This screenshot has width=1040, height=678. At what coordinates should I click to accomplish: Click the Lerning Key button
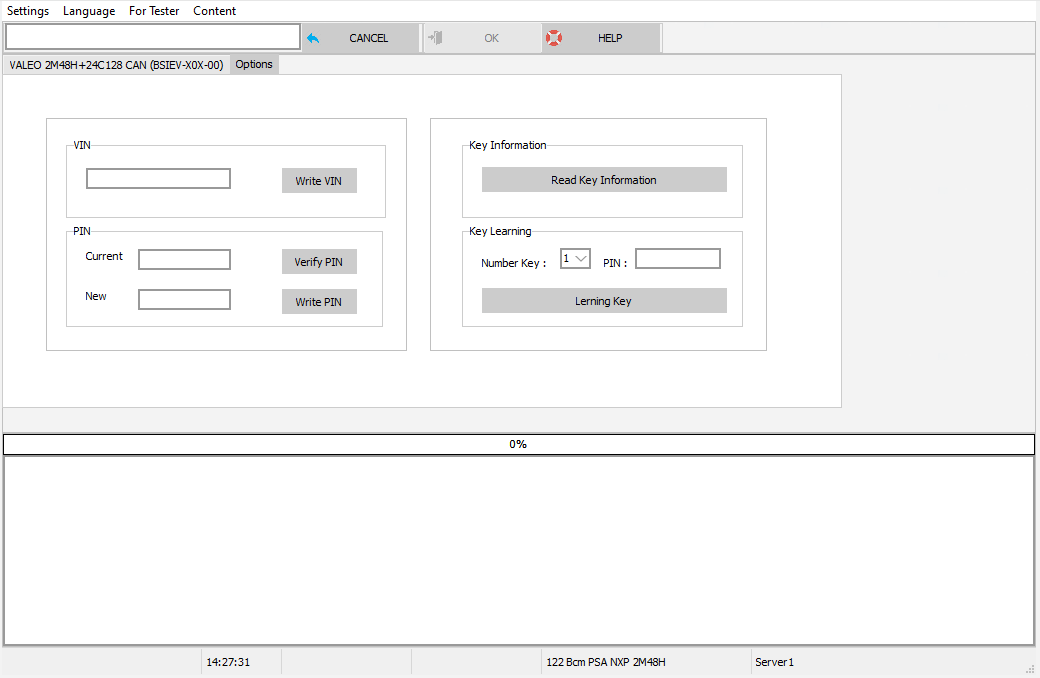click(x=604, y=300)
